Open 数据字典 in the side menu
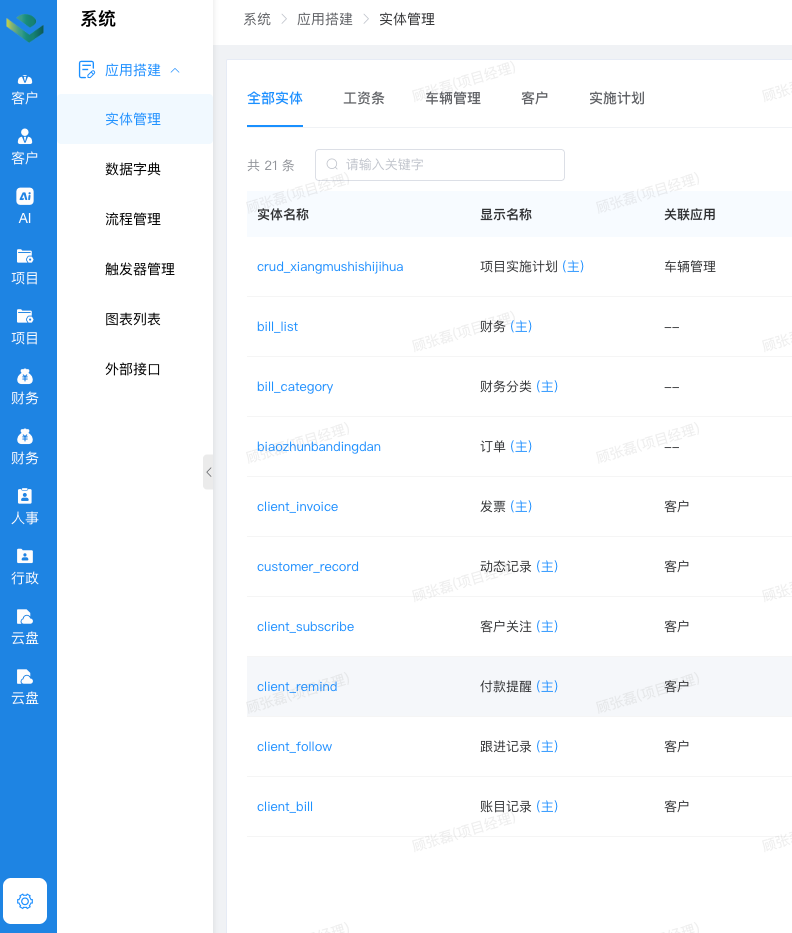The image size is (792, 933). coord(133,169)
